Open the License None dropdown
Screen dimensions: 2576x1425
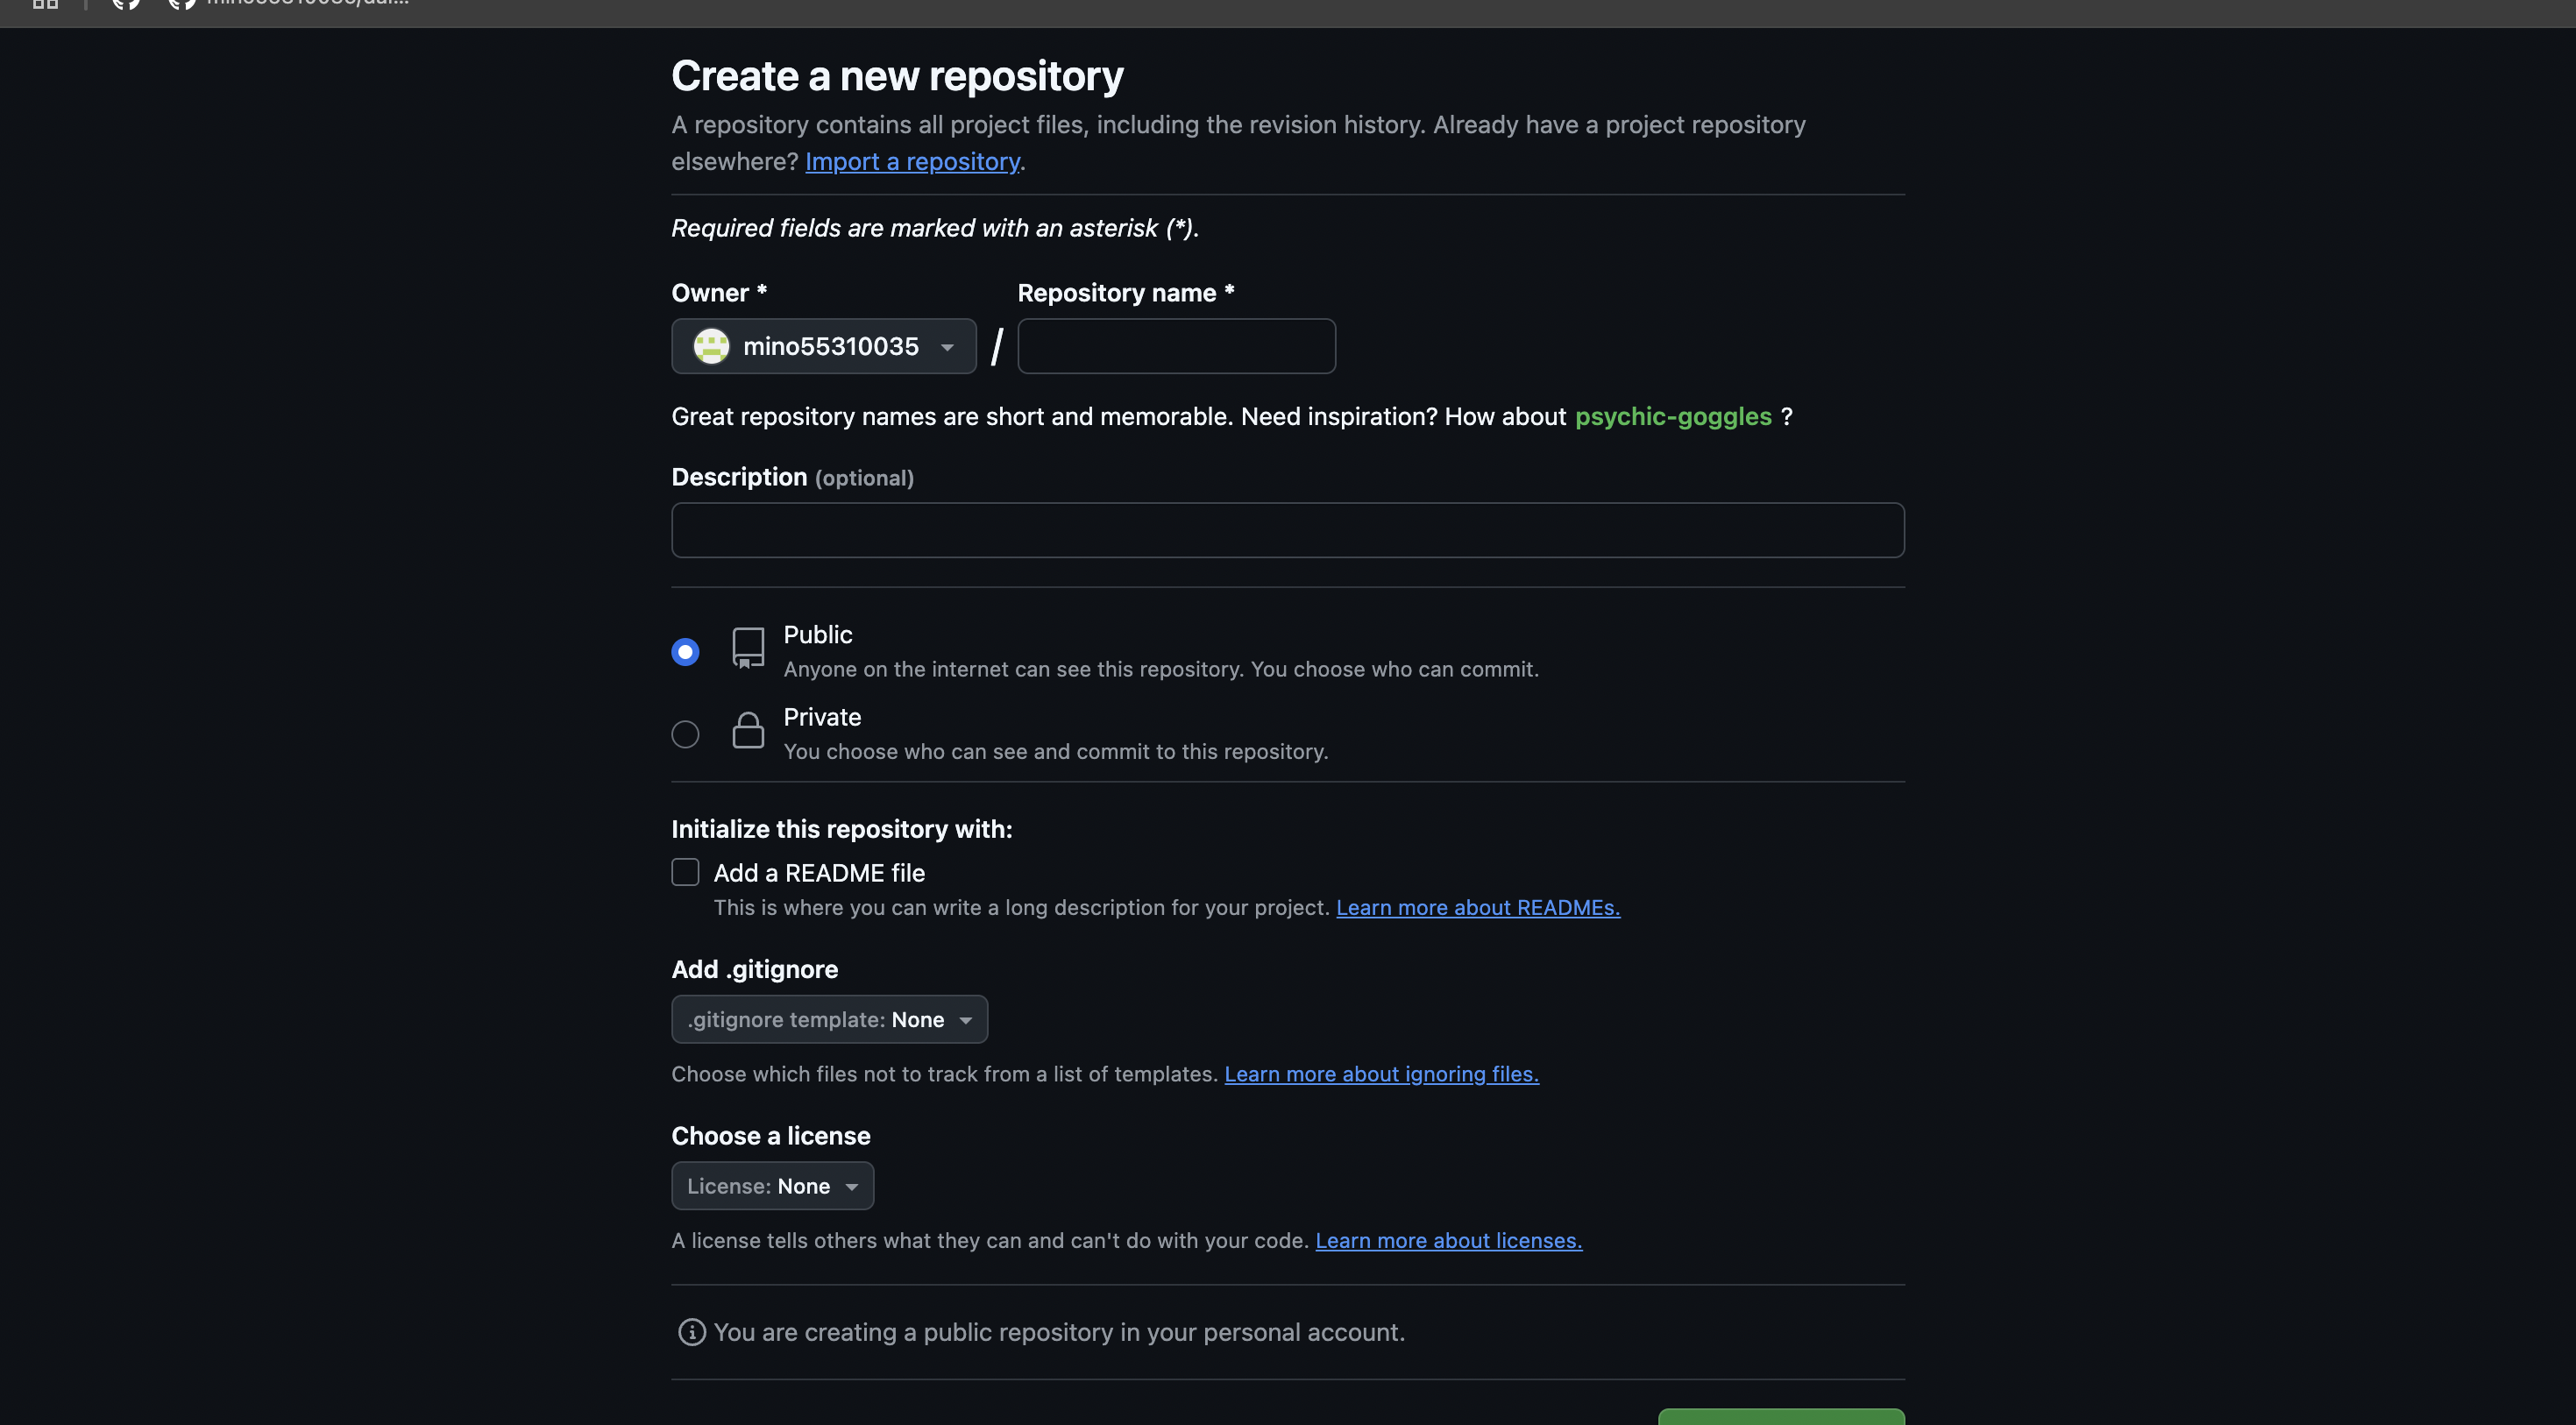[772, 1185]
